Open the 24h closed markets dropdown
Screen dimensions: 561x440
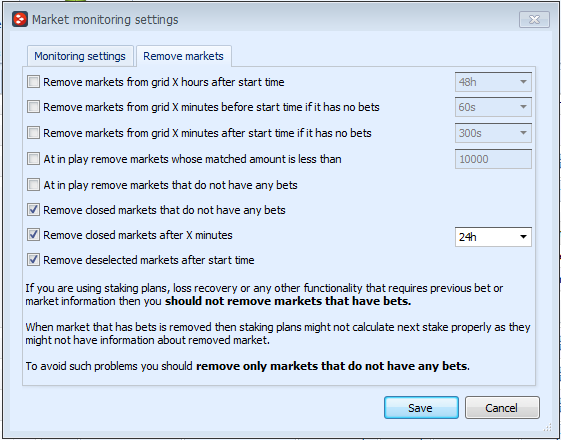[493, 237]
